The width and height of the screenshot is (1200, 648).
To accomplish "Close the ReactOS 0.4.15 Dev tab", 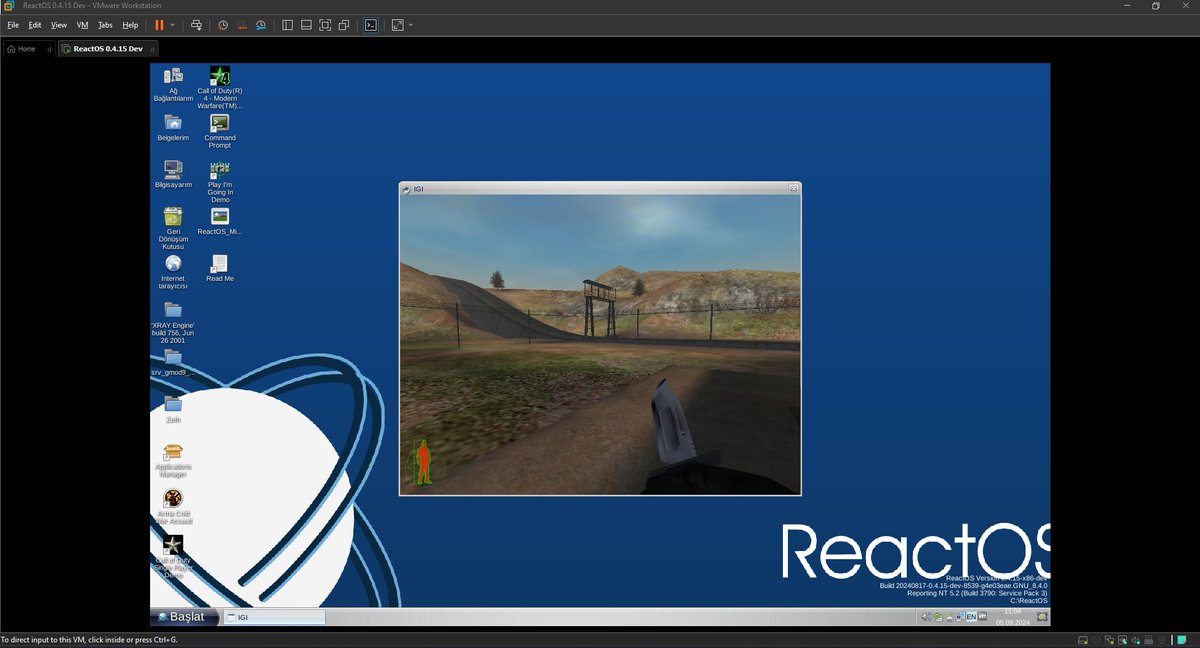I will point(153,49).
